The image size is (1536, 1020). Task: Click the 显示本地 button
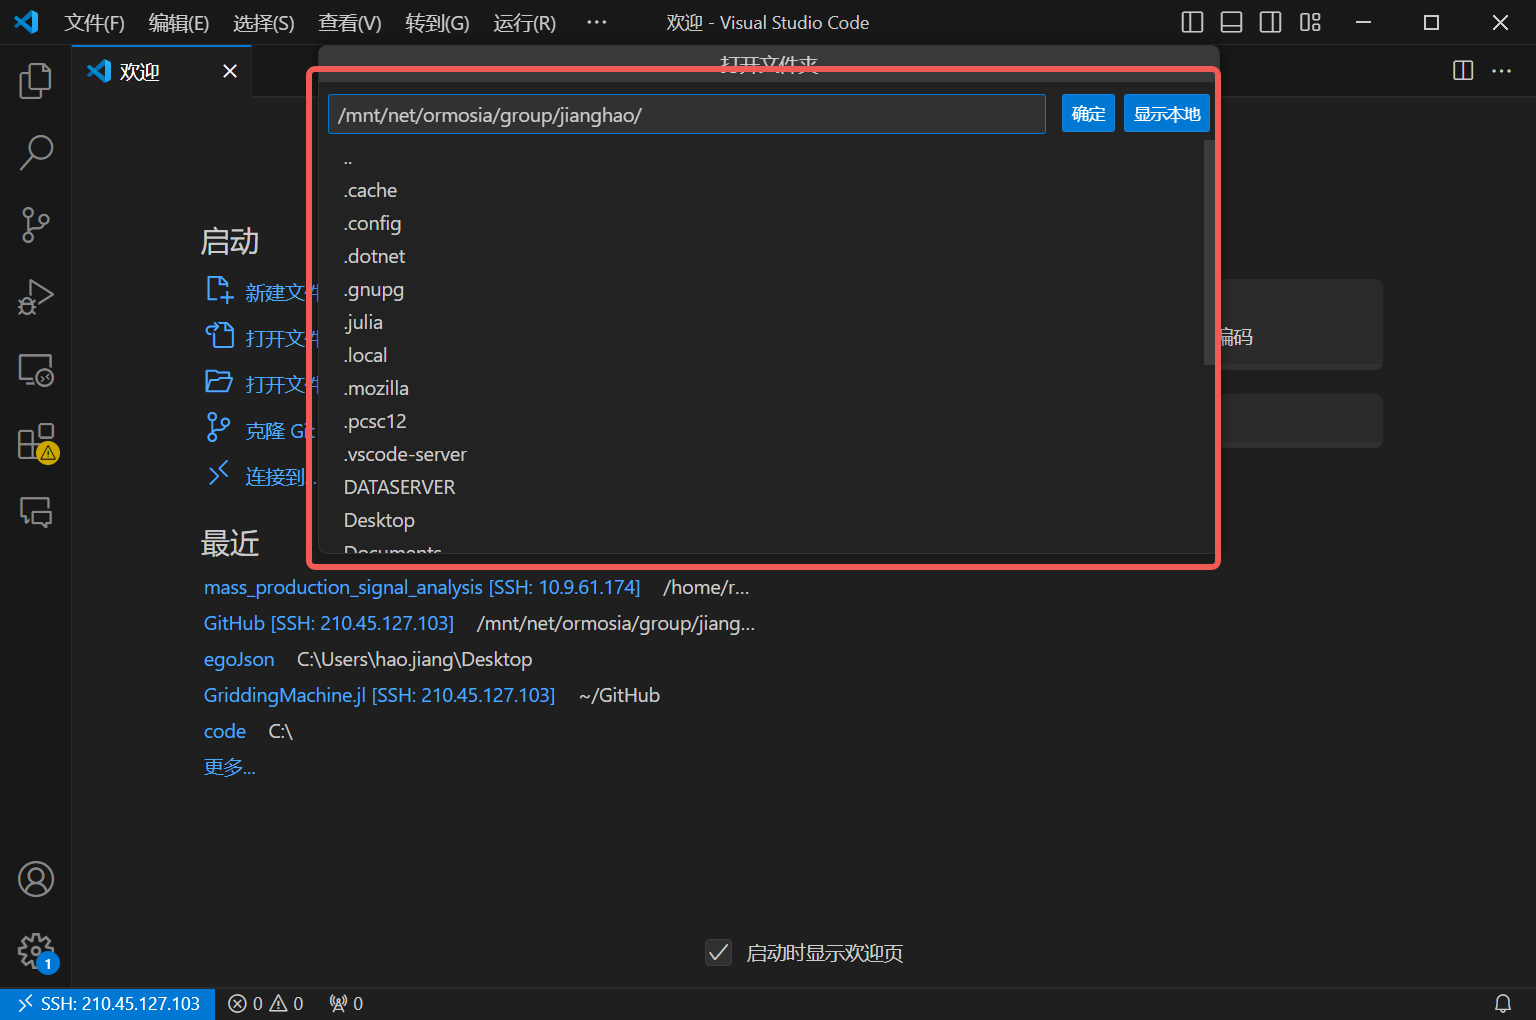[1167, 114]
